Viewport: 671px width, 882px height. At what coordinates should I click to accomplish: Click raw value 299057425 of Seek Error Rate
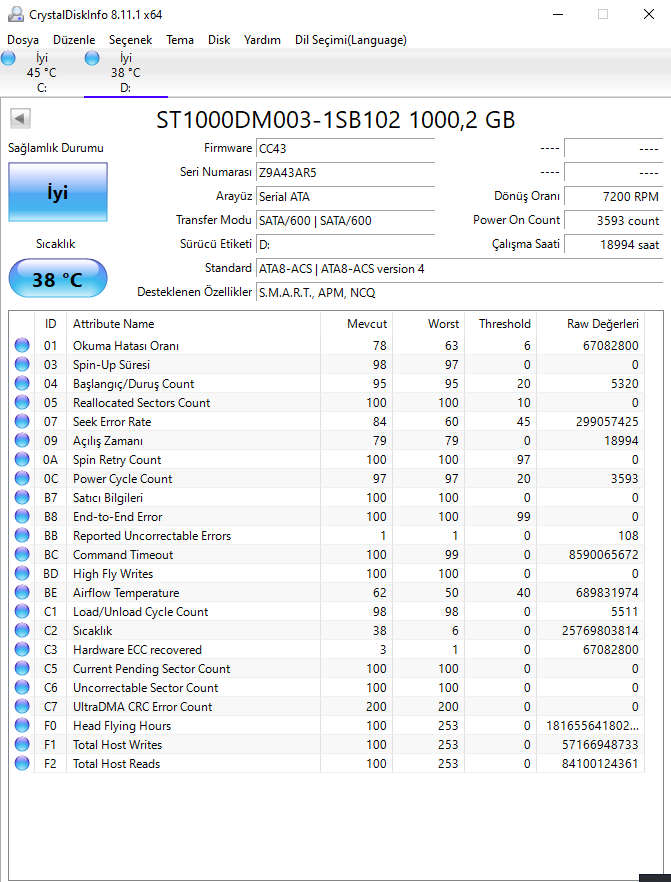click(607, 422)
